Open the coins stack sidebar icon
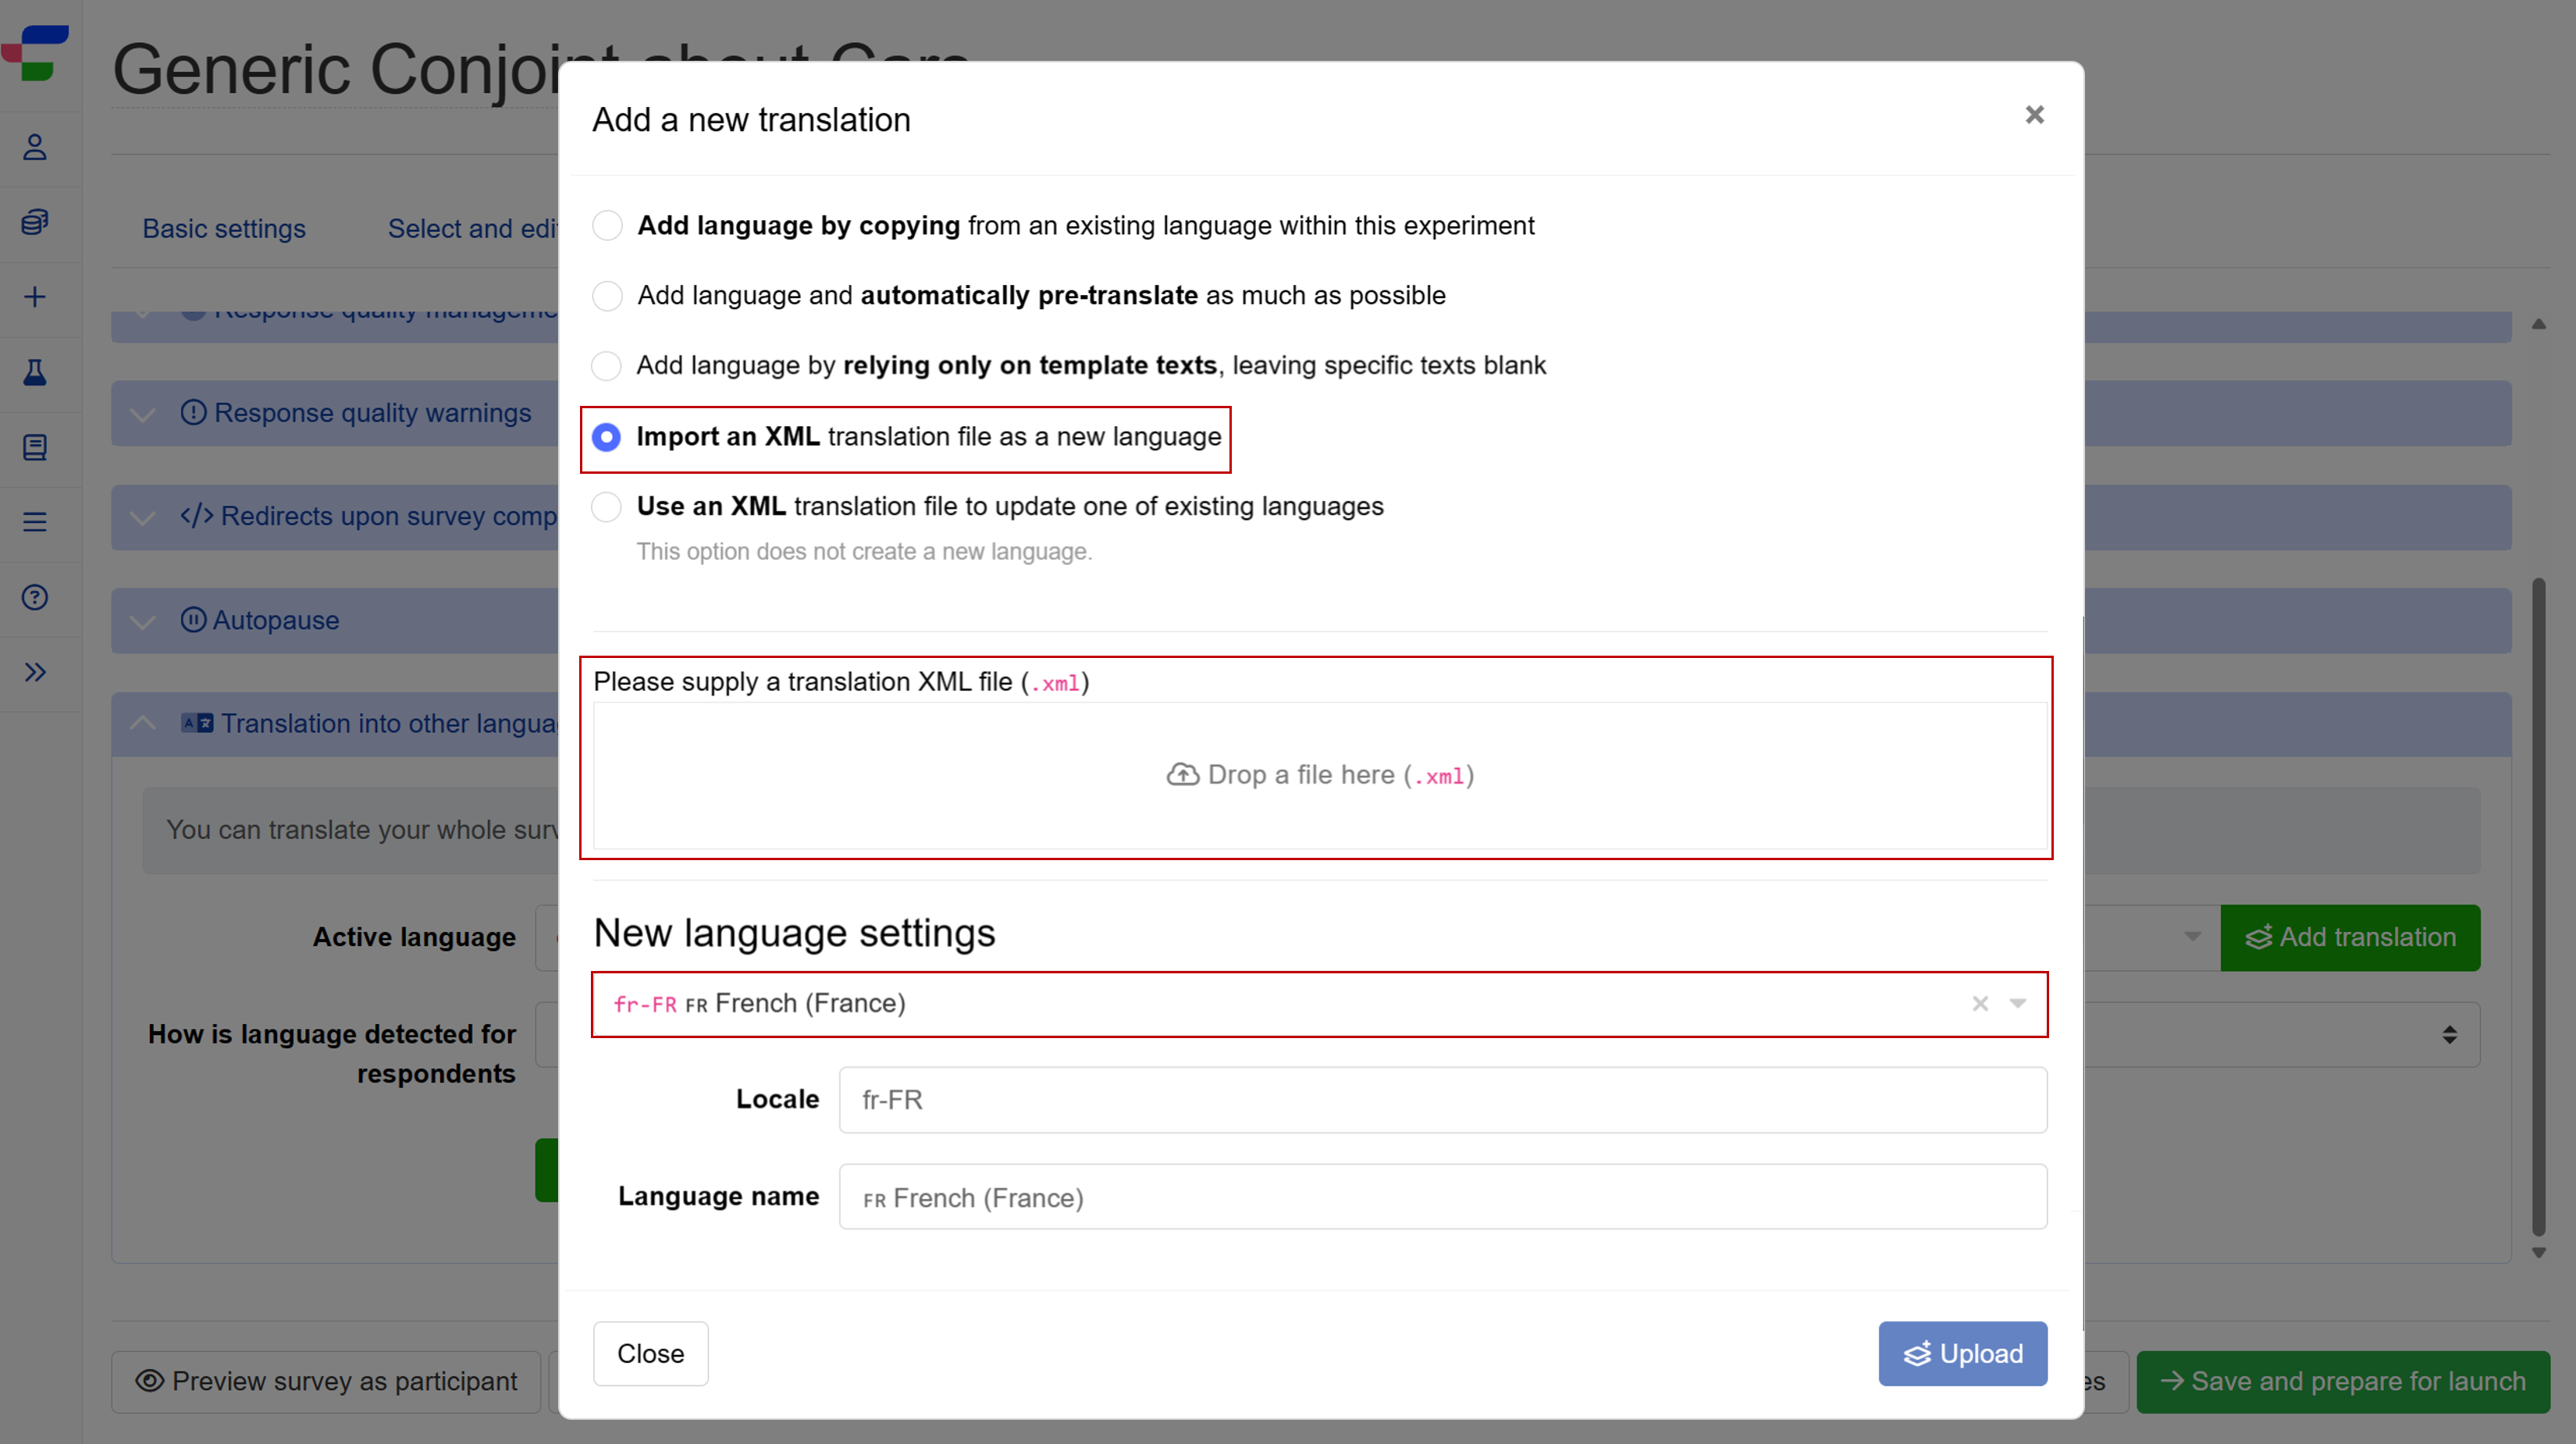This screenshot has height=1444, width=2576. tap(35, 222)
